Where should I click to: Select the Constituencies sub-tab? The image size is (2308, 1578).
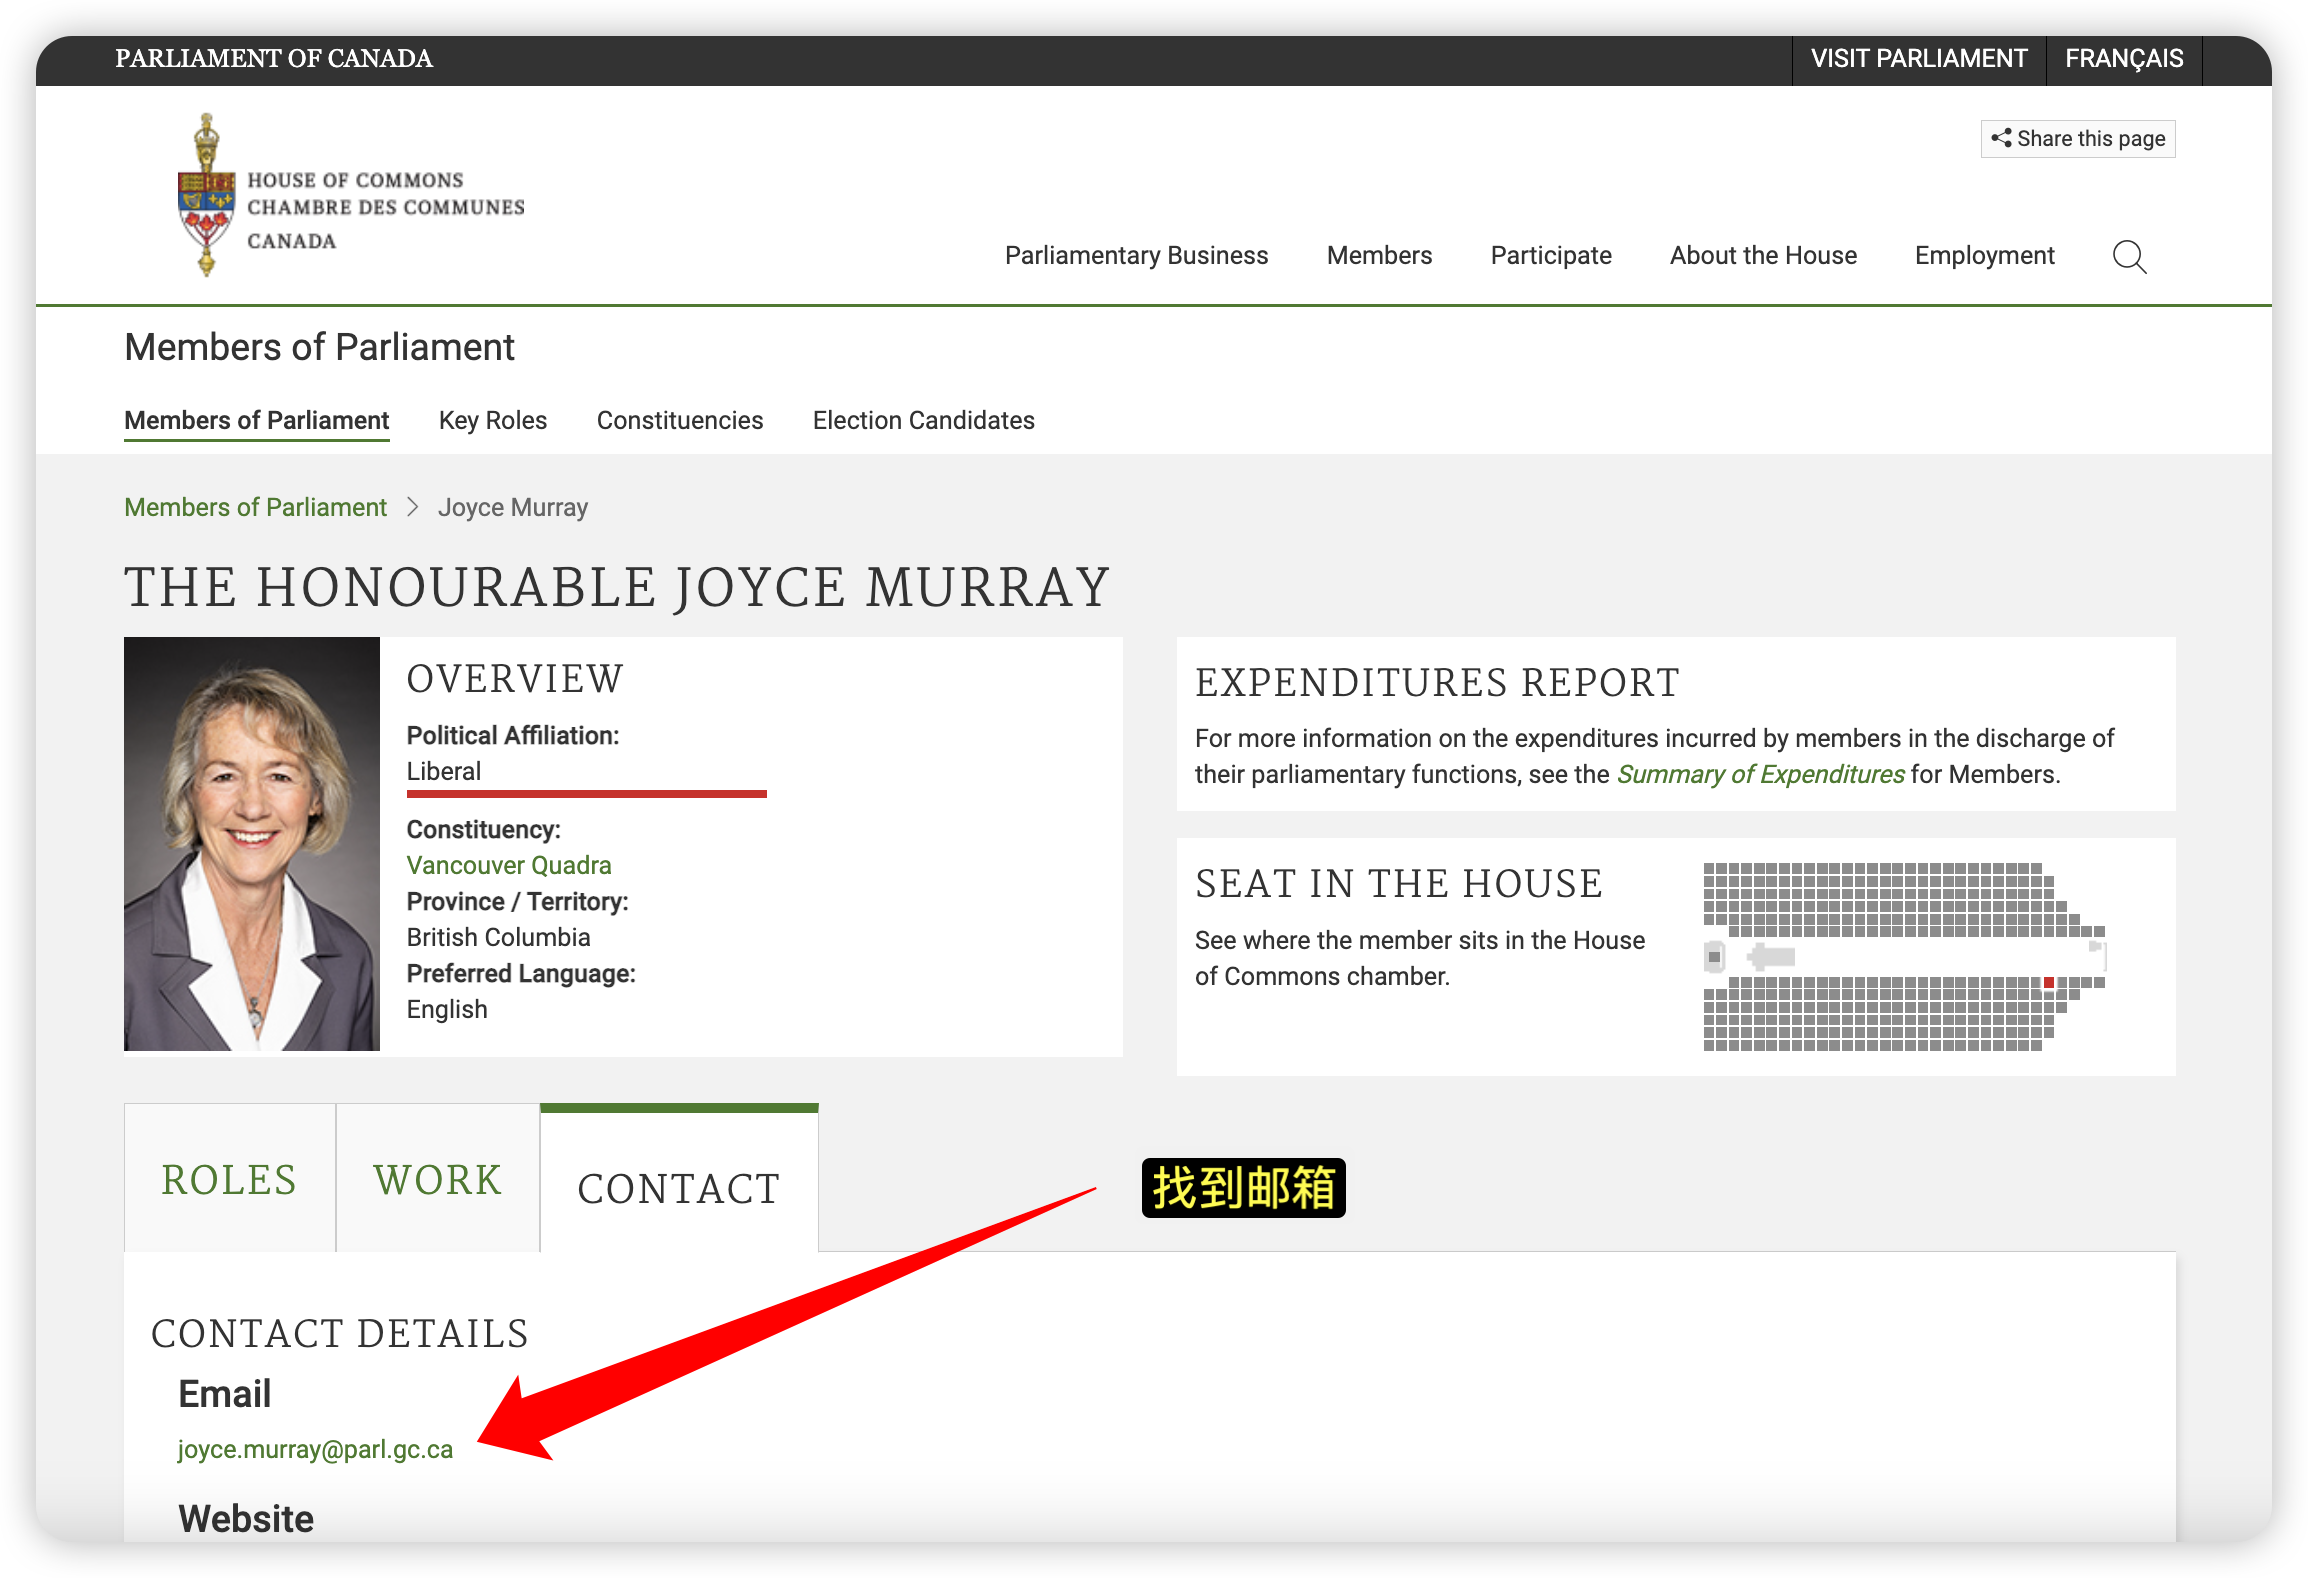click(680, 421)
